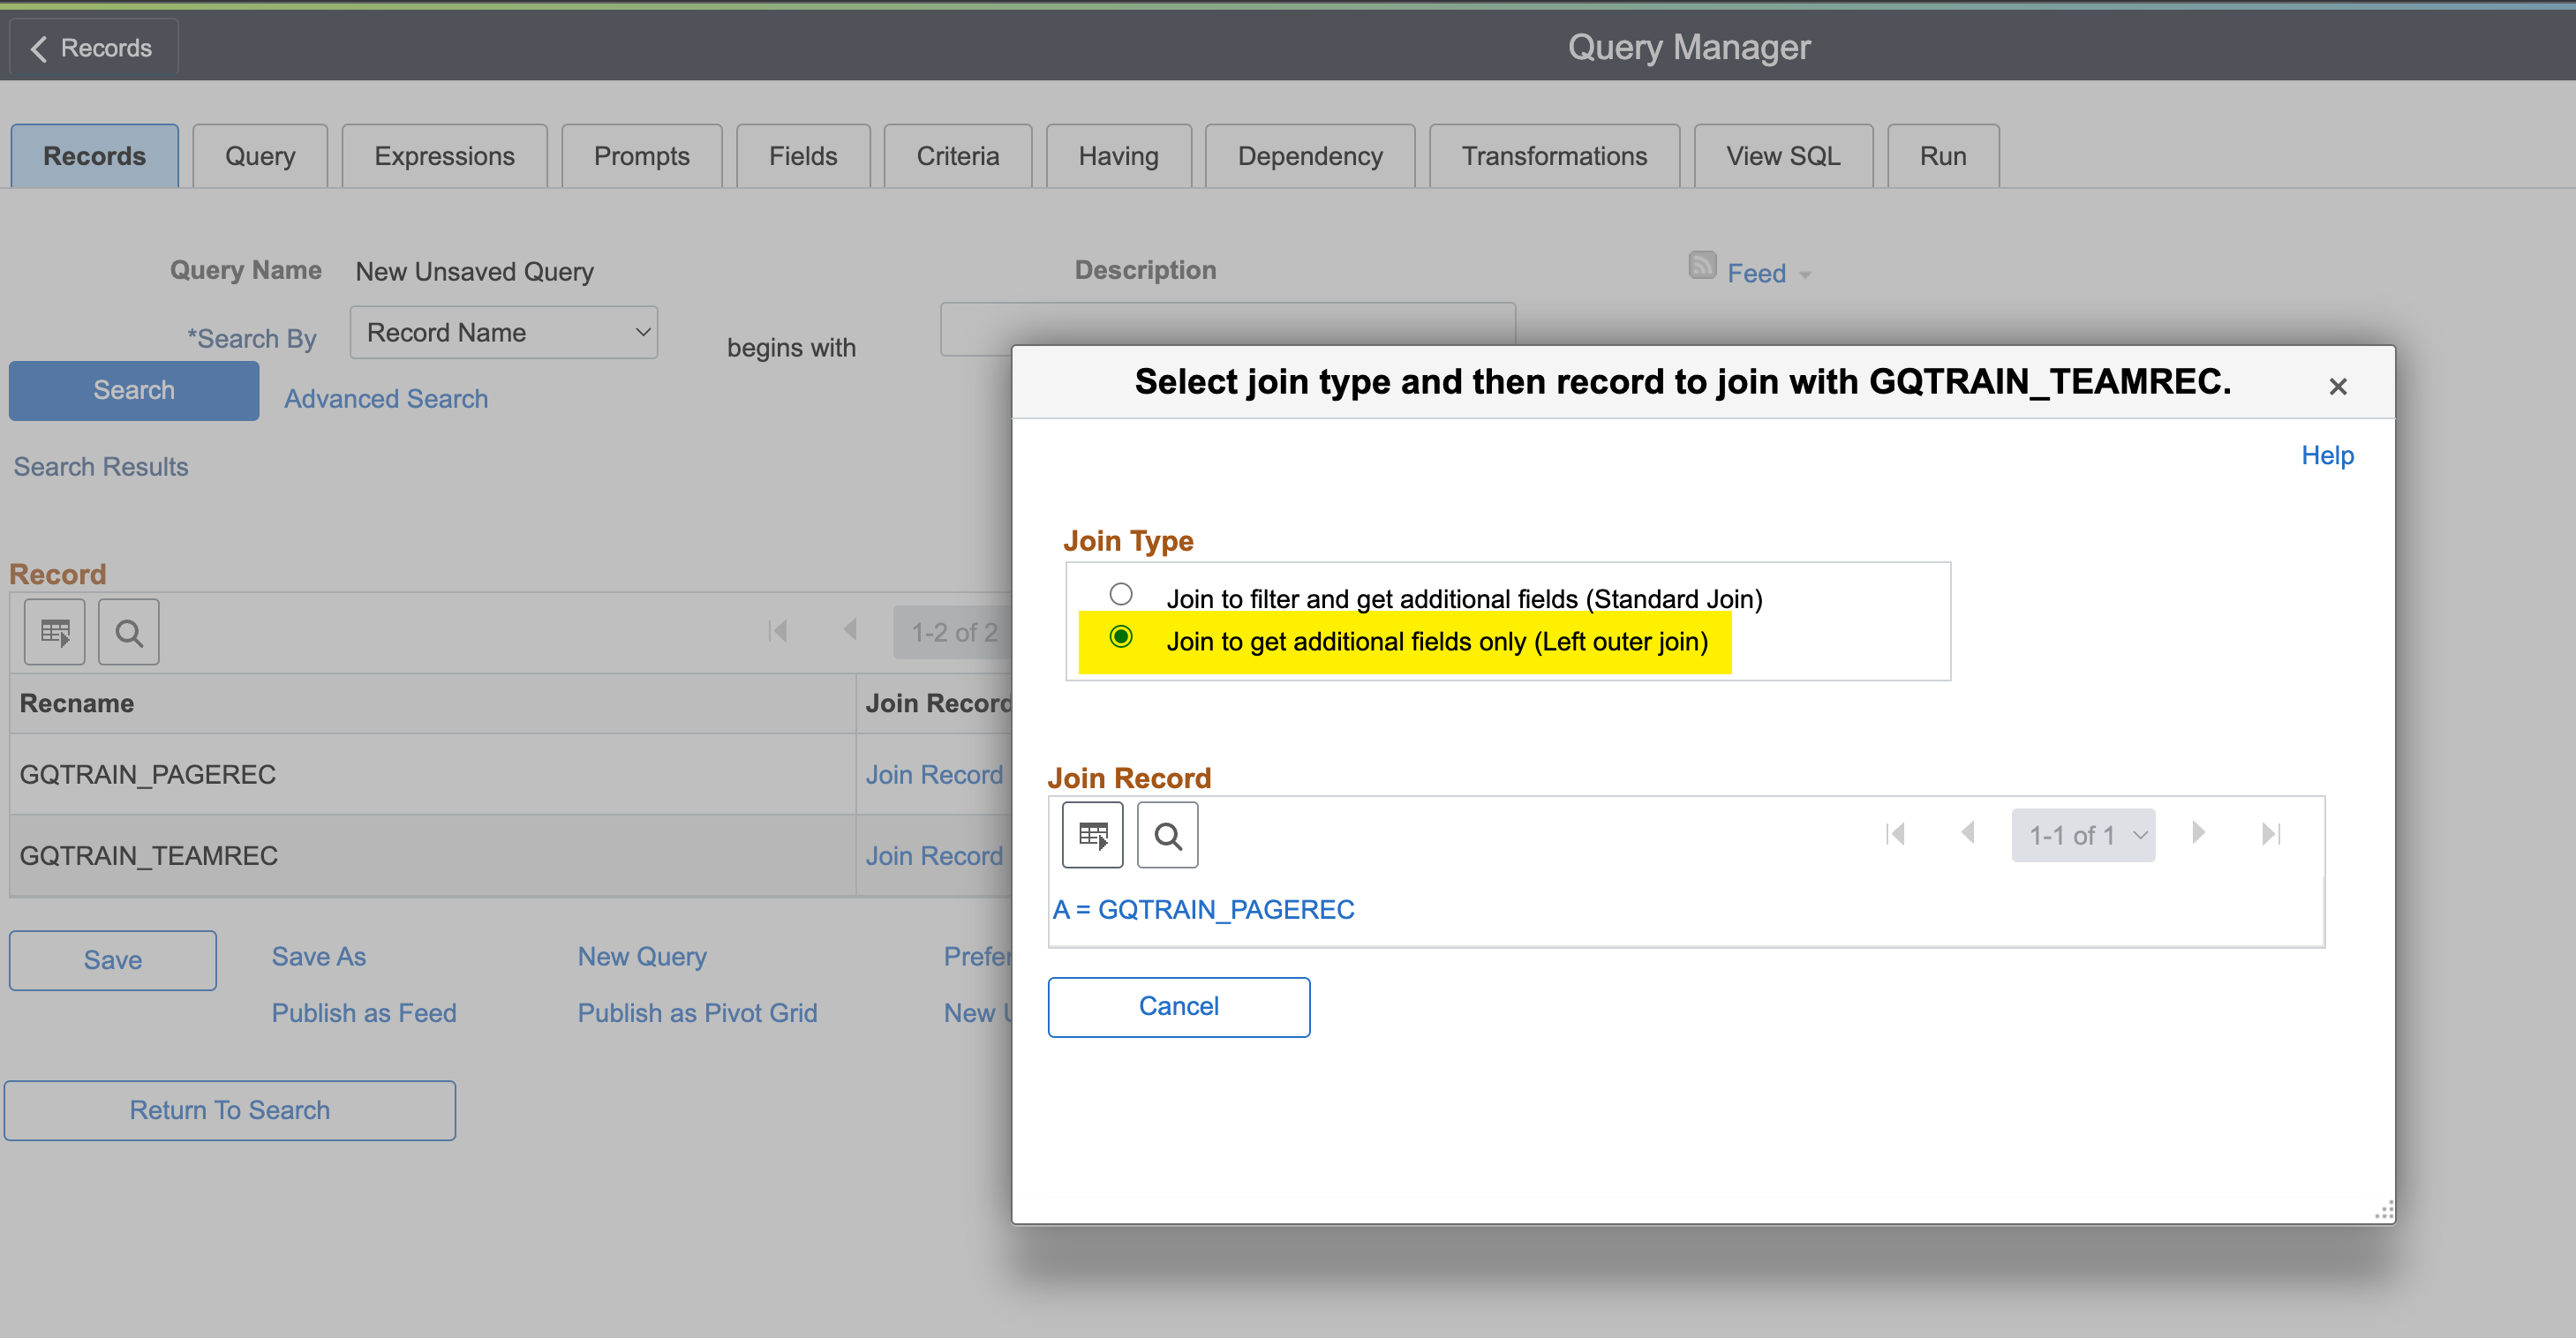Click the Join Record grid personalize icon
2576x1338 pixels.
click(x=1092, y=835)
